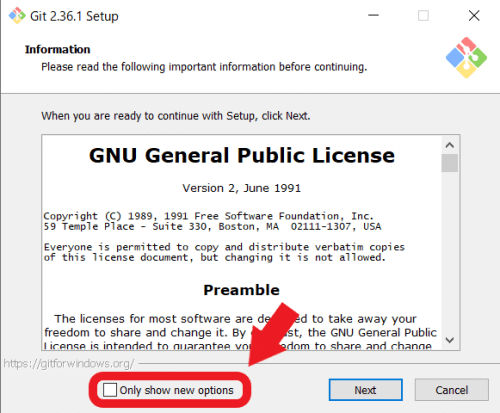Click the Only show new options label text
500x413 pixels.
pos(176,390)
